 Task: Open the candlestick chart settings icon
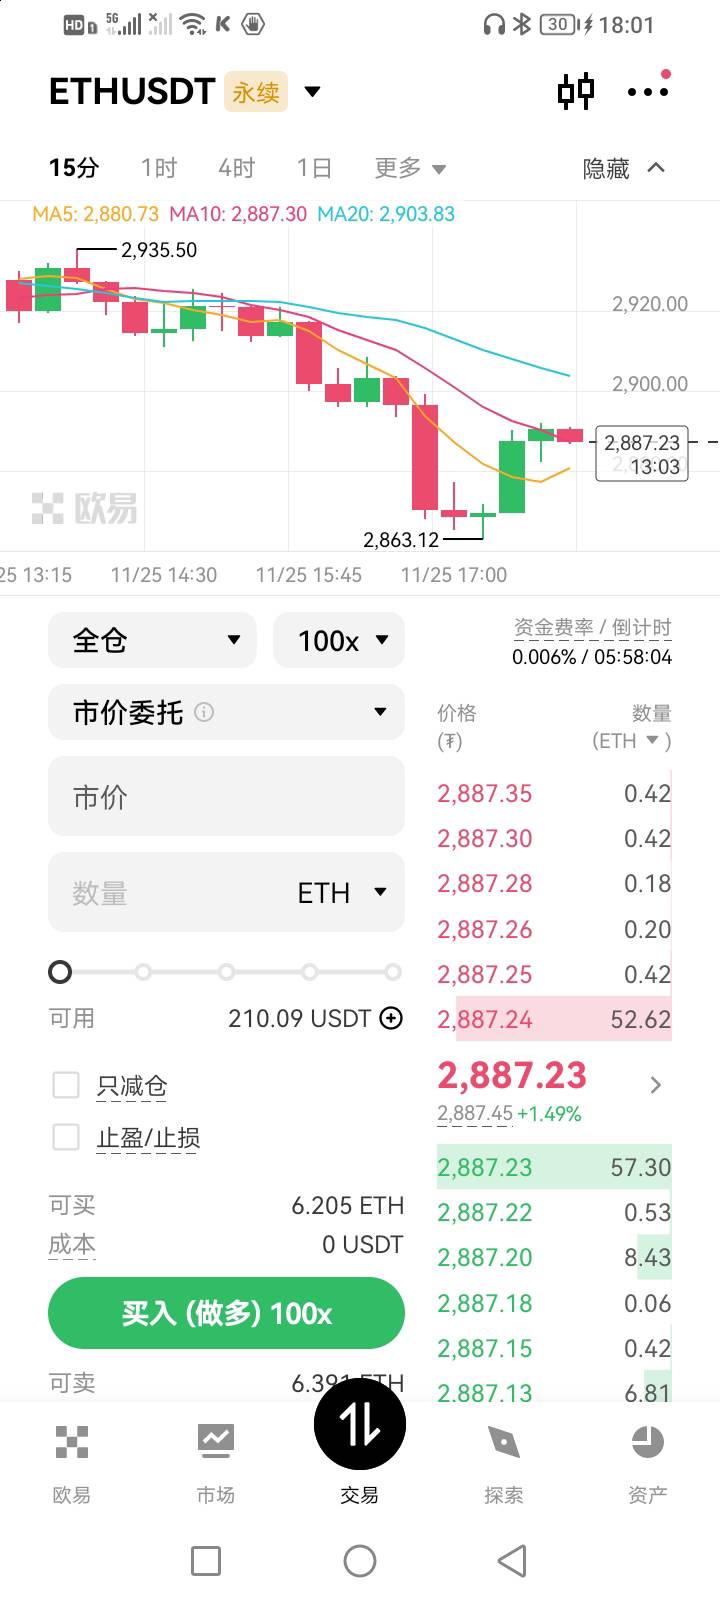coord(575,92)
